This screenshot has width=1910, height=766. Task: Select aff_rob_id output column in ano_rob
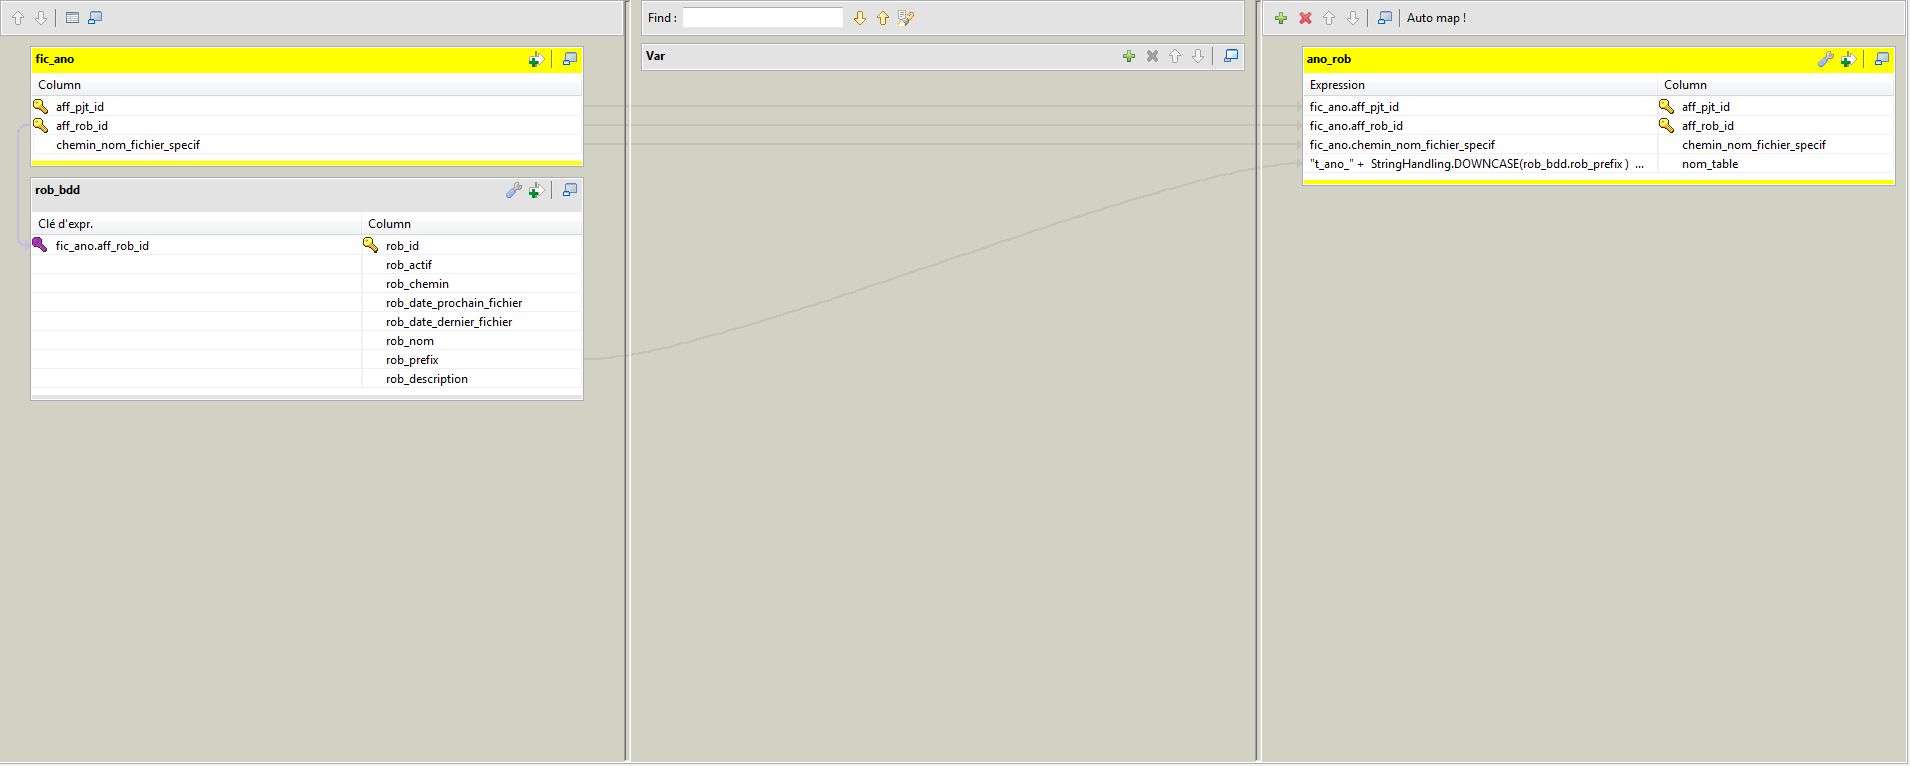1776,126
